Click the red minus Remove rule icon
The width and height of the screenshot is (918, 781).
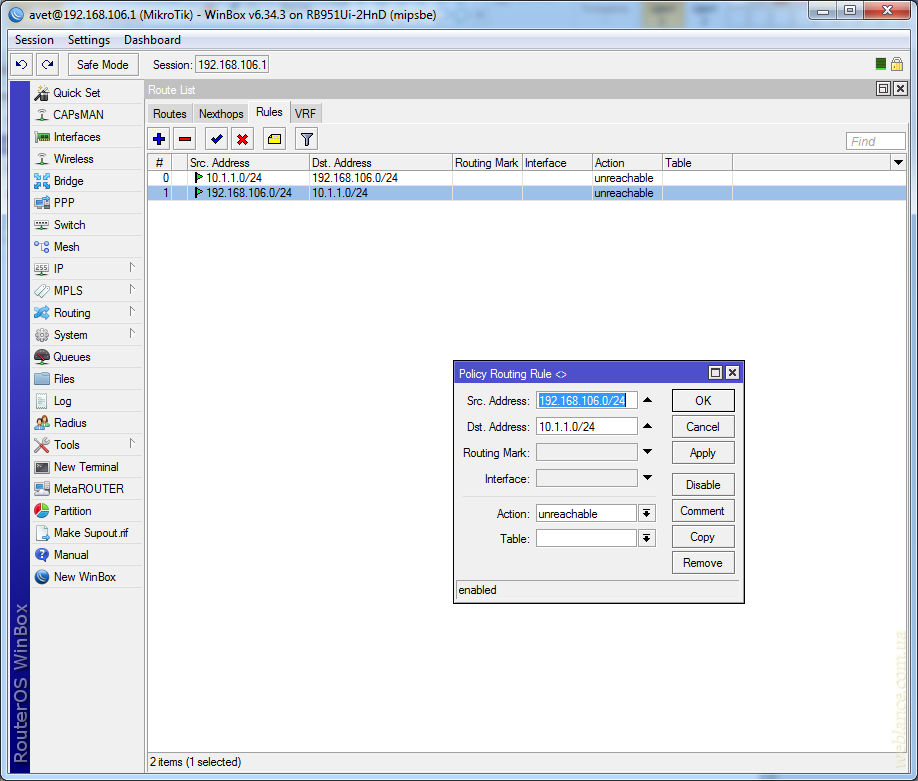[185, 139]
